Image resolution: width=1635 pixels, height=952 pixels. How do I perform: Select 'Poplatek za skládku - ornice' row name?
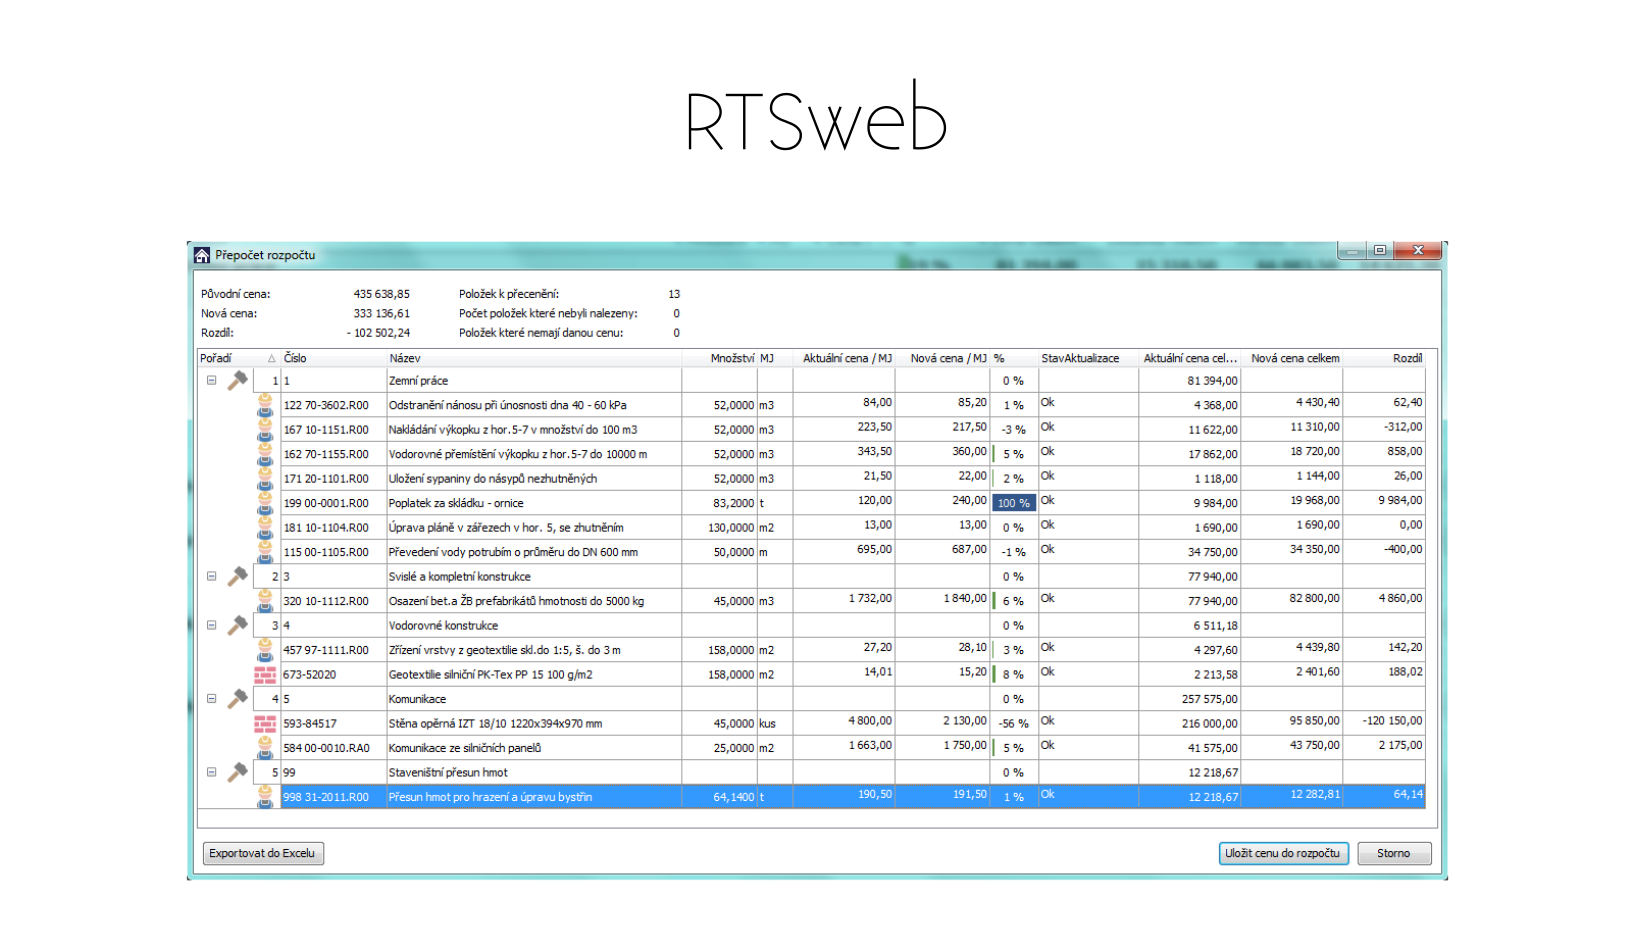coord(456,503)
